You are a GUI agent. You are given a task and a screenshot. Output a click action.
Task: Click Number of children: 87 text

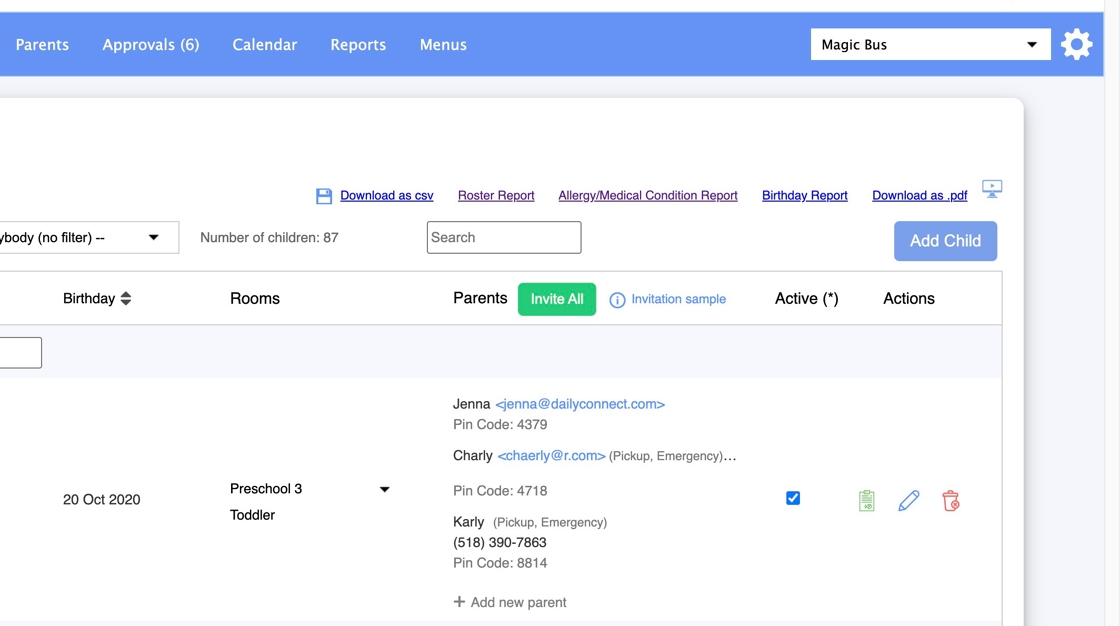[269, 237]
